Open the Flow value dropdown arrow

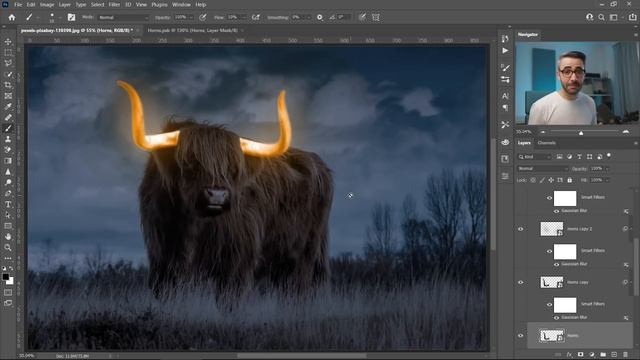(x=244, y=18)
